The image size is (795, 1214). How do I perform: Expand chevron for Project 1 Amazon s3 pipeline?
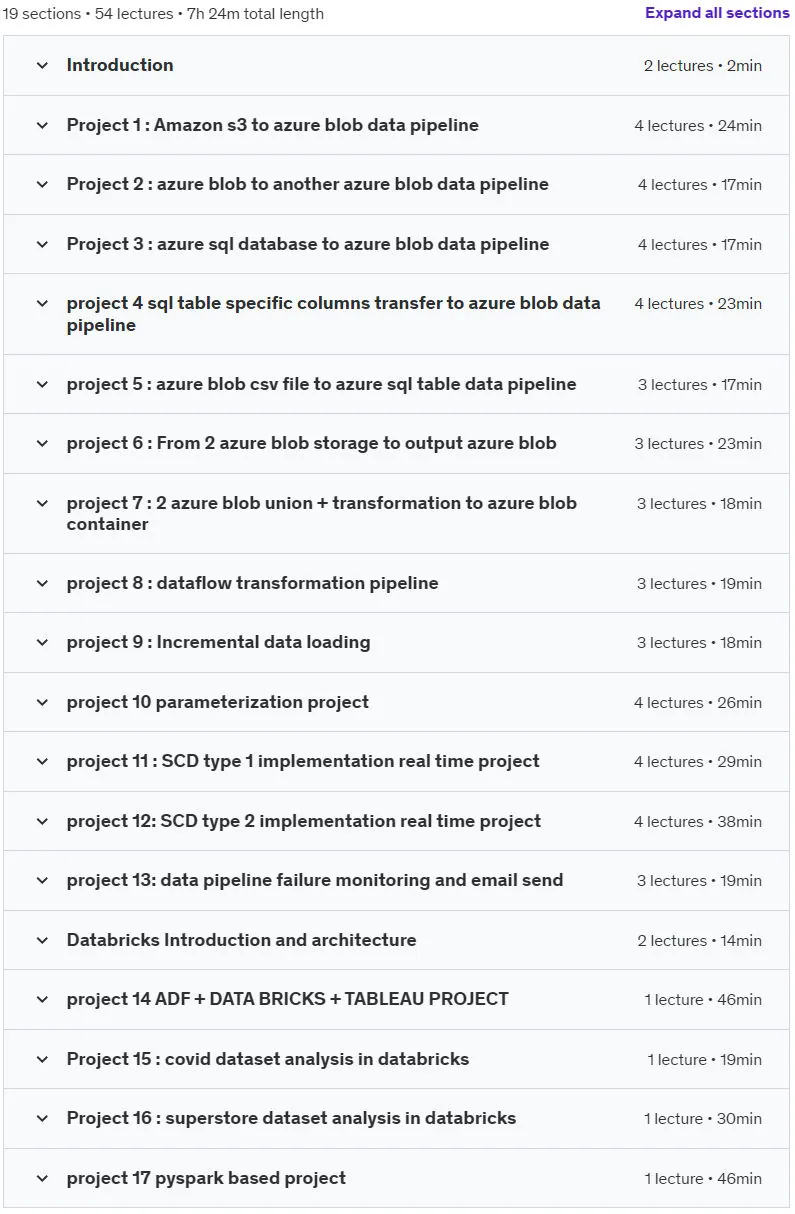[42, 125]
